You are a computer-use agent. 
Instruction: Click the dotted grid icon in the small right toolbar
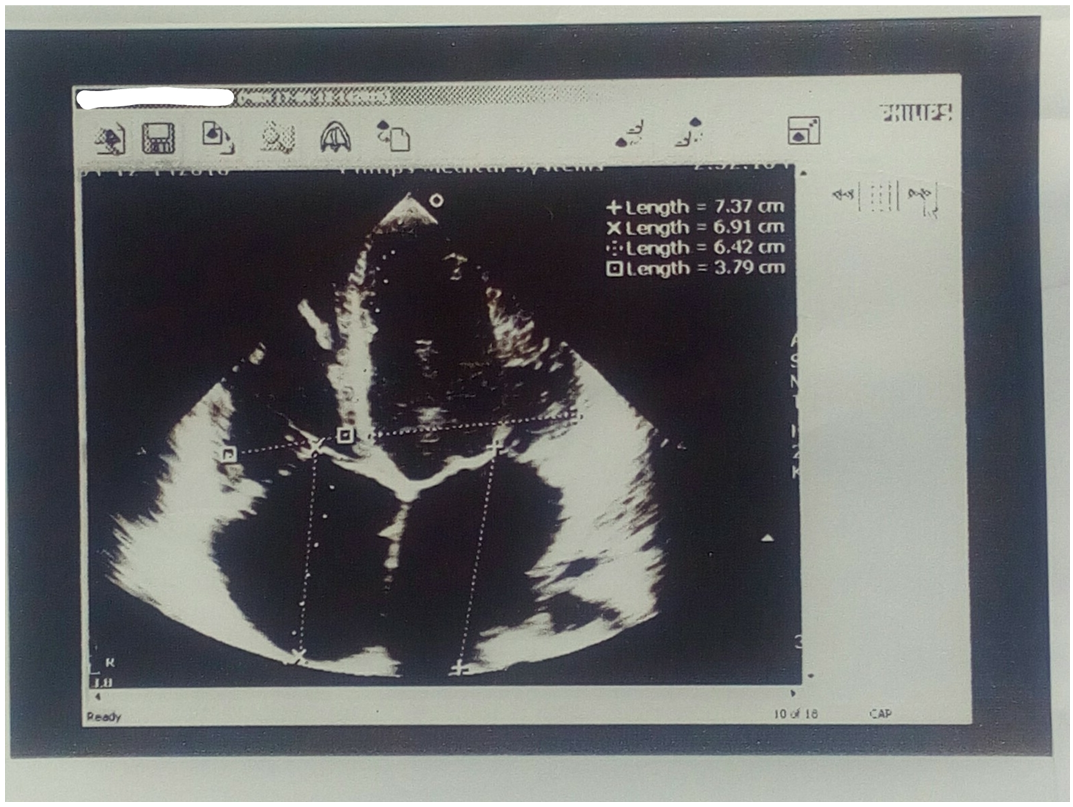click(880, 195)
